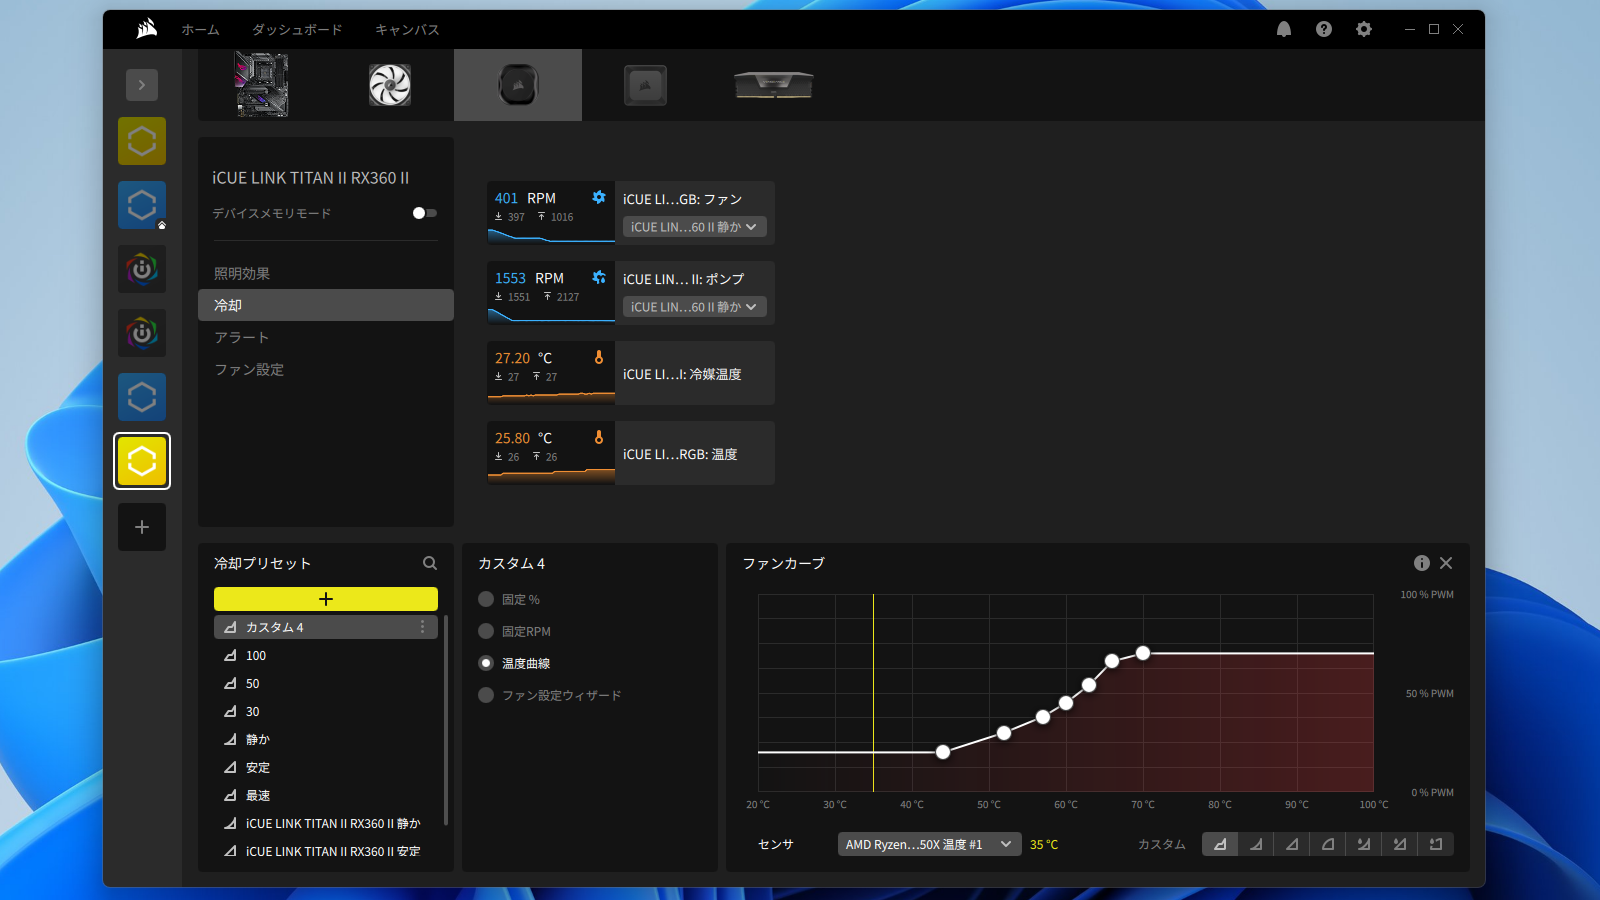Viewport: 1600px width, 900px height.
Task: Select the 静か cooling preset
Action: [326, 739]
